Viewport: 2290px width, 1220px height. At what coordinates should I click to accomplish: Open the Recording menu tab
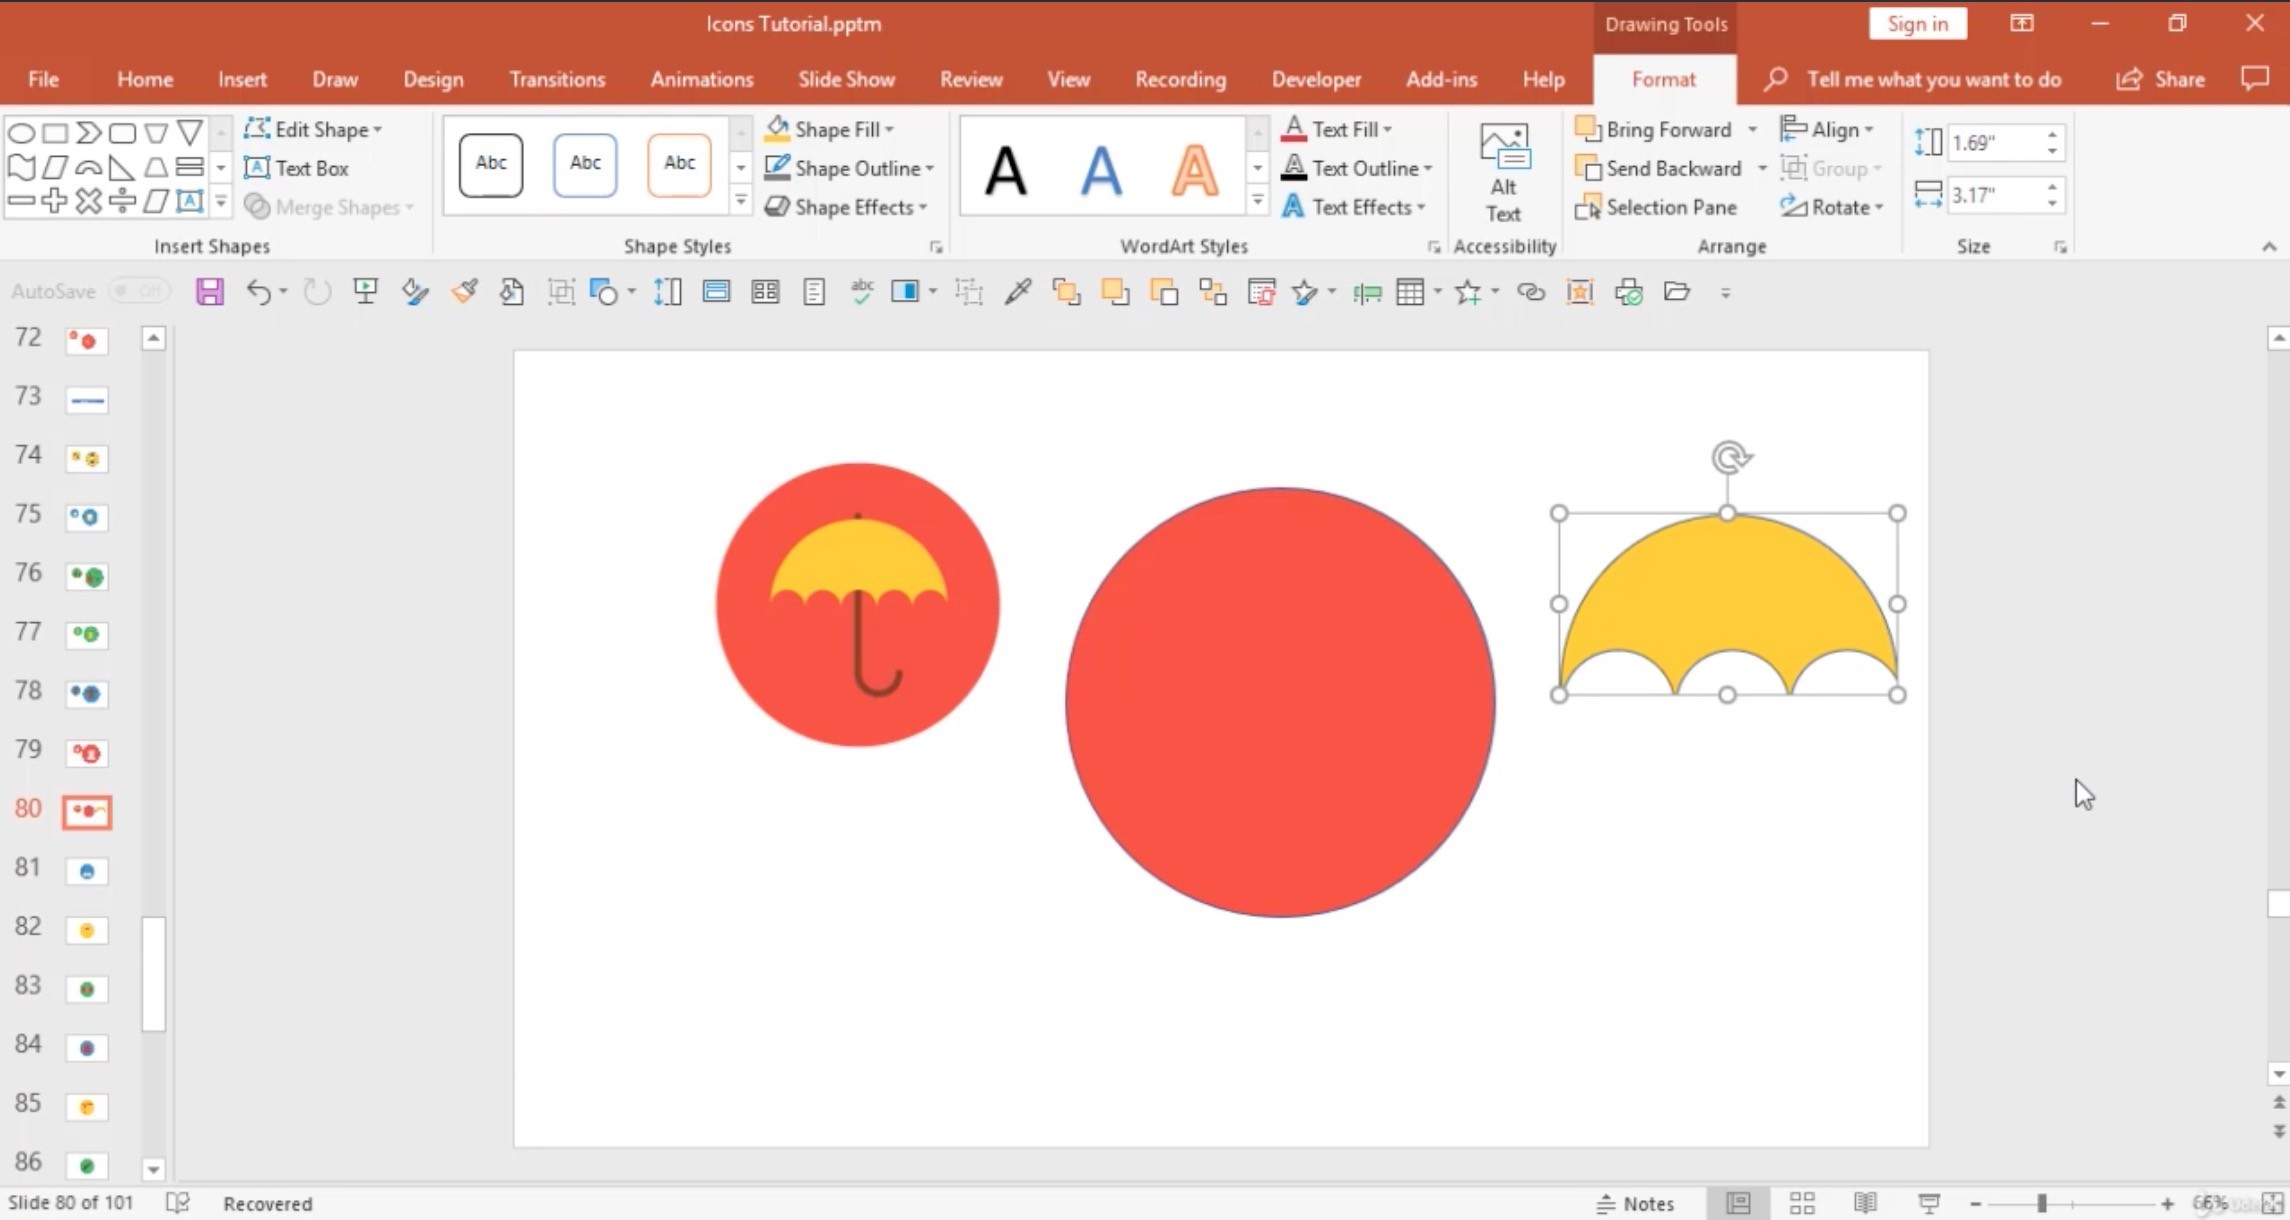[1180, 79]
